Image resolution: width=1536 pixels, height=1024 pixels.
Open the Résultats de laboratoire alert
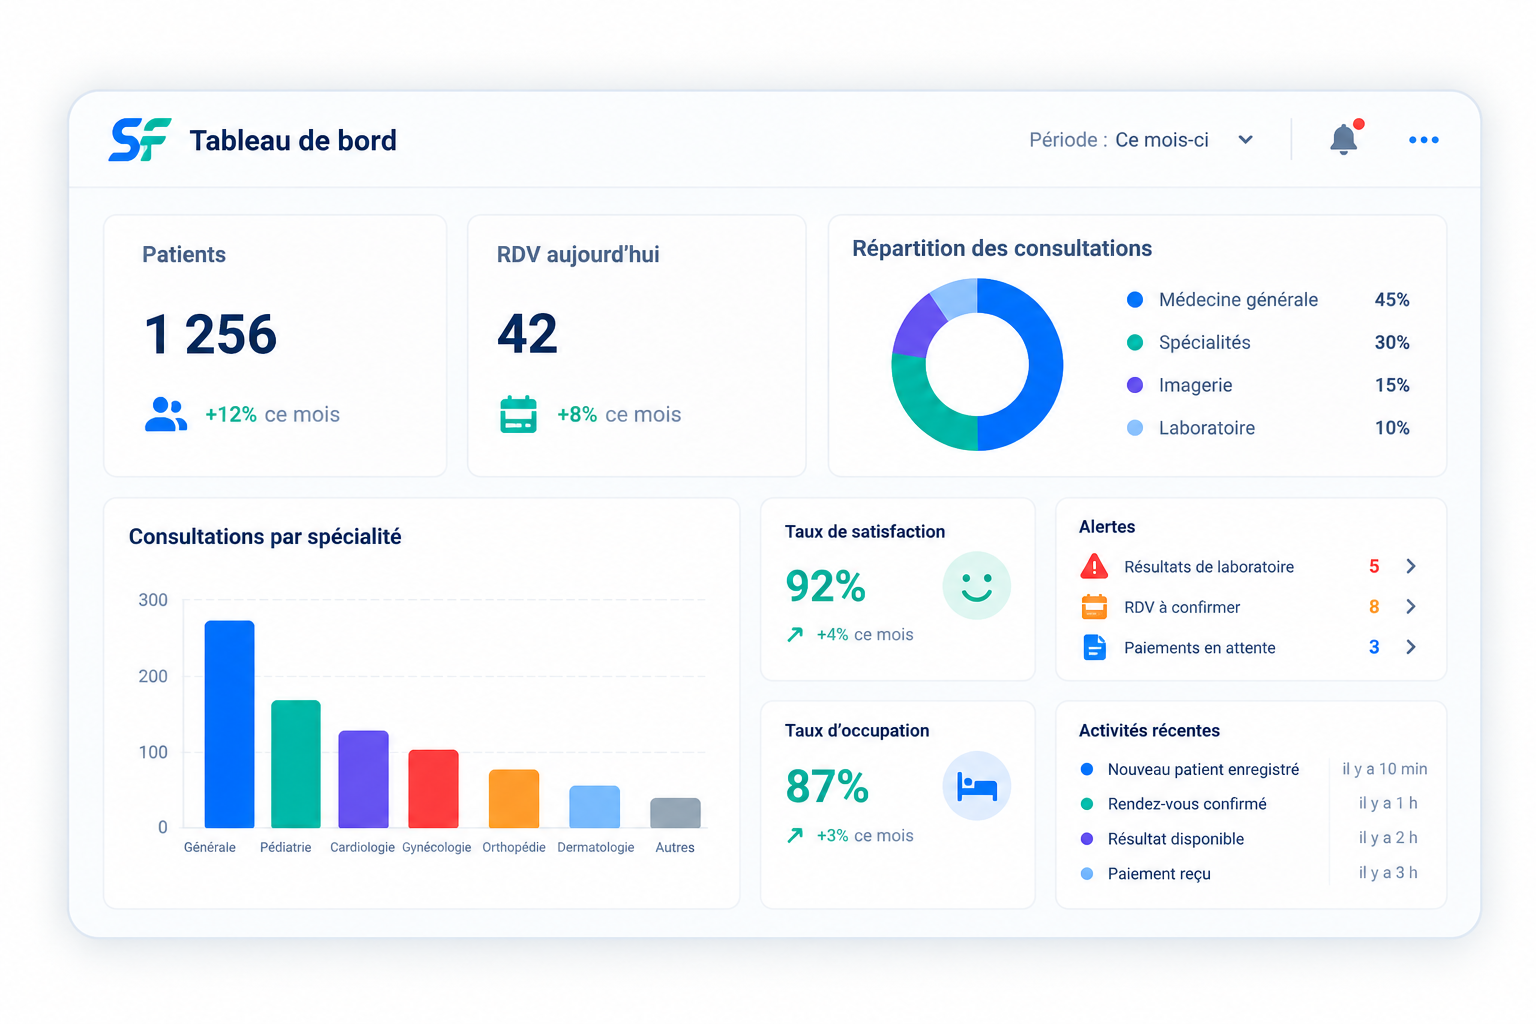coord(1250,567)
